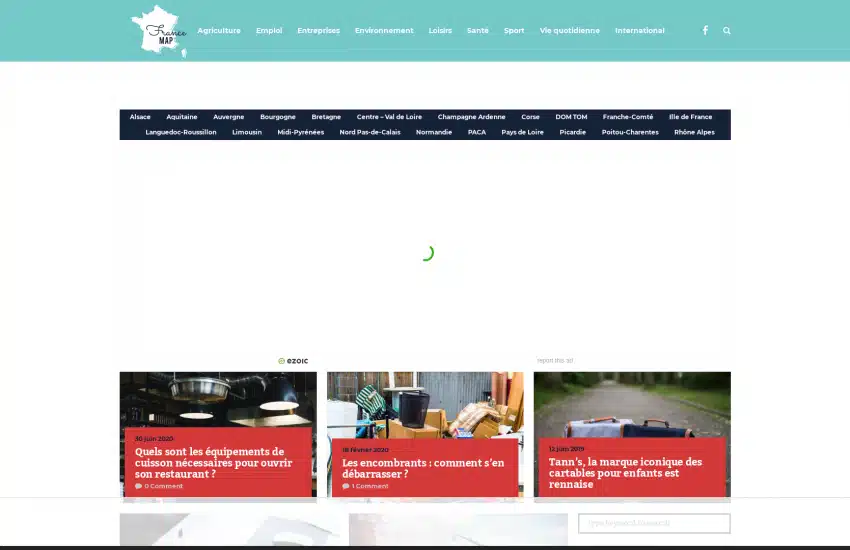
Task: Select the Languedoc-Roussillon link
Action: pos(181,132)
